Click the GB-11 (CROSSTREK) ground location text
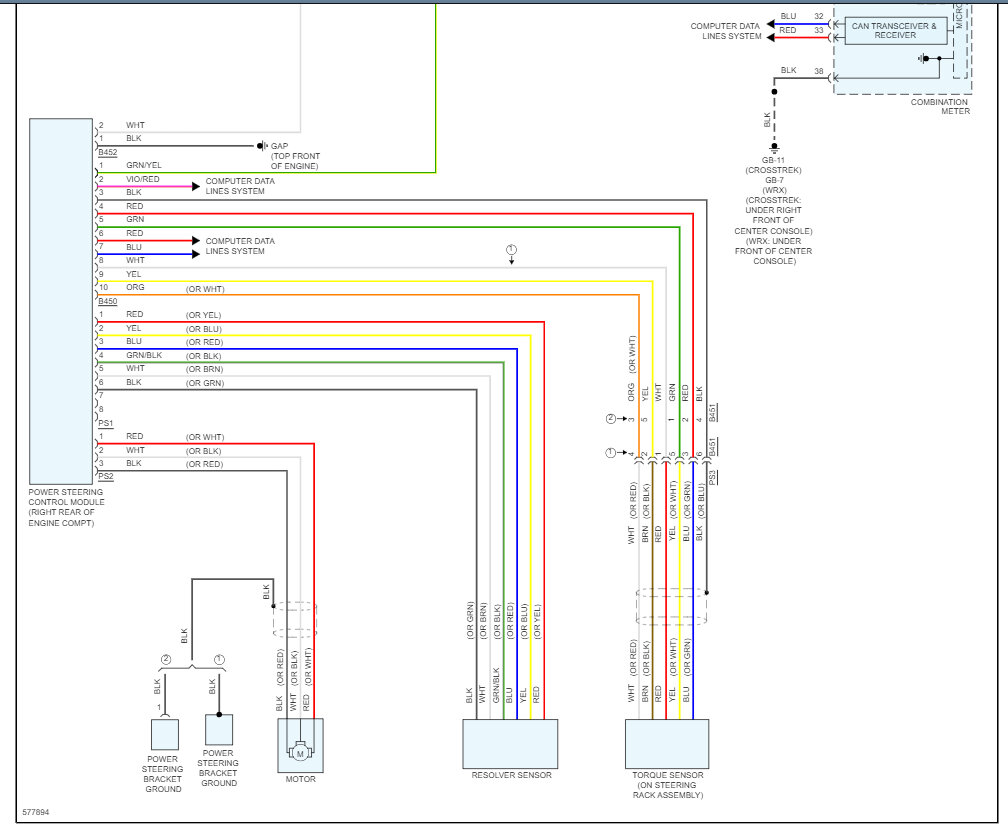The height and width of the screenshot is (835, 1008). click(773, 165)
